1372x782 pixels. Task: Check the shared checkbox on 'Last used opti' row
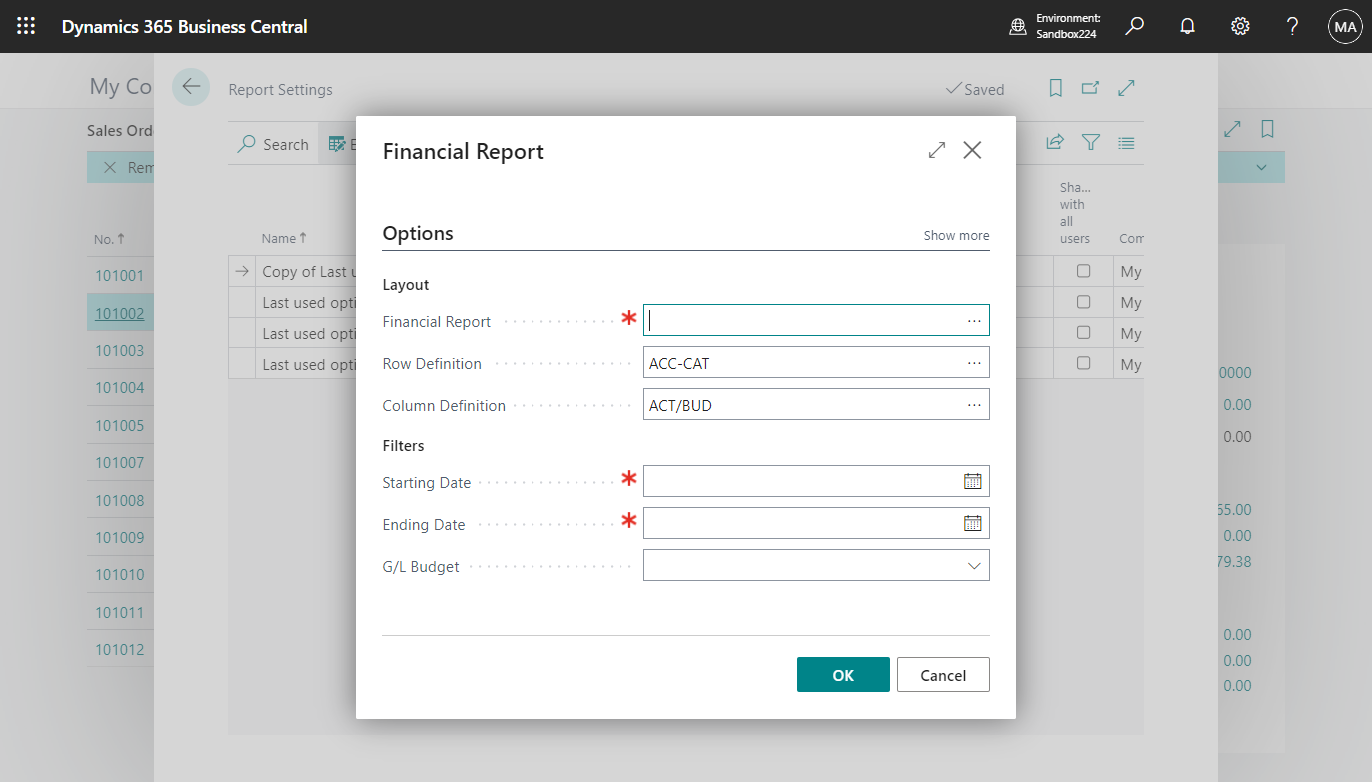(x=1084, y=302)
